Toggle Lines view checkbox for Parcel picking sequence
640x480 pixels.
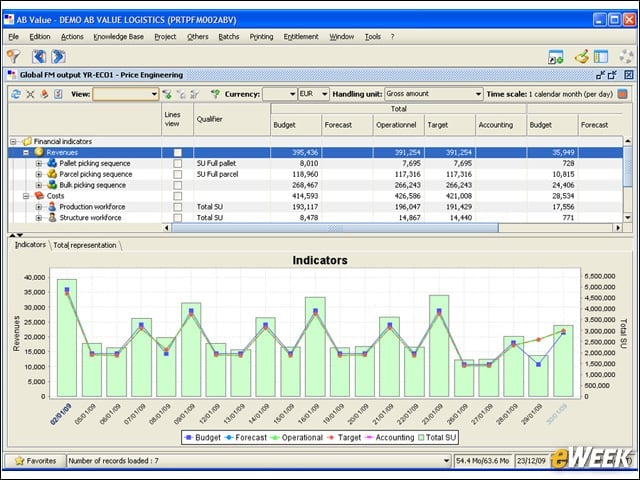[178, 174]
